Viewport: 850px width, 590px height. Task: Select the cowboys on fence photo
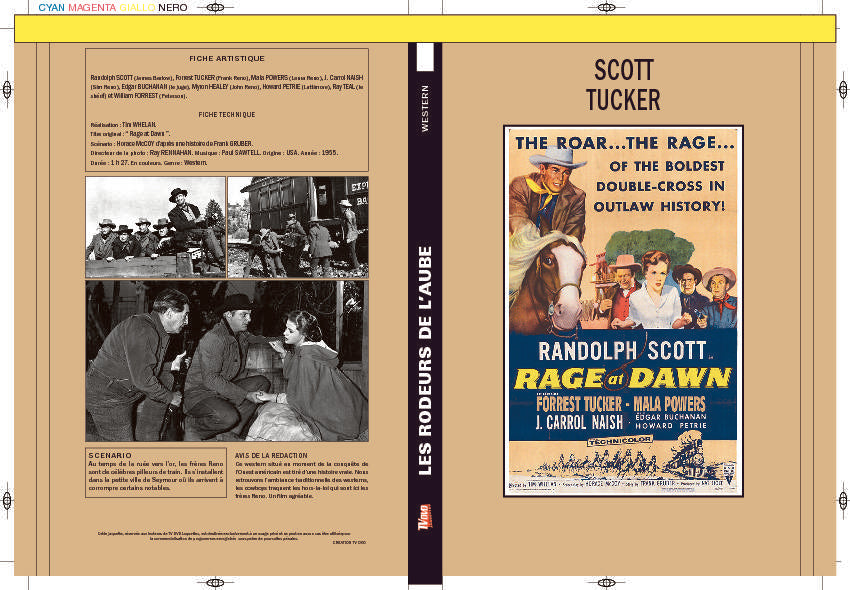[x=156, y=227]
